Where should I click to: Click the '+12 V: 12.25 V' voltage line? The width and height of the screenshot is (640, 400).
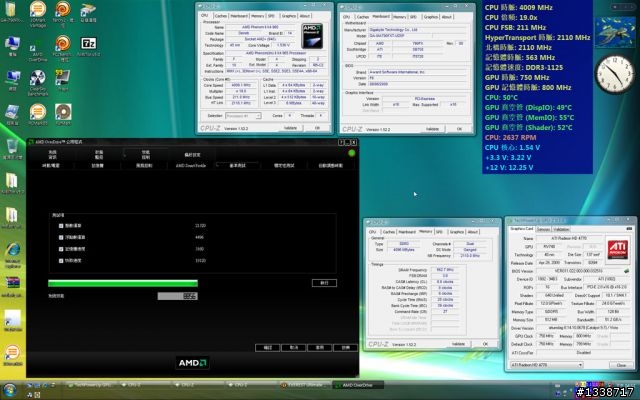click(509, 167)
